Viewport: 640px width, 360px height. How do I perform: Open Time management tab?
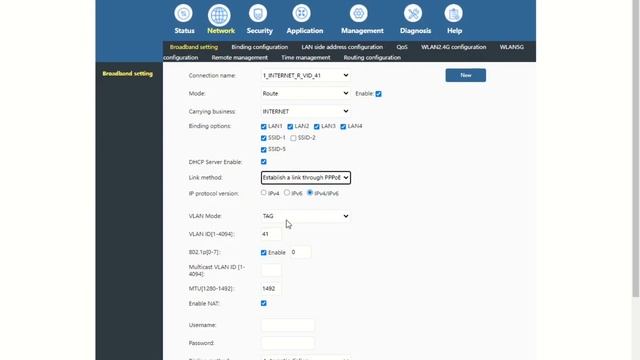coord(306,58)
